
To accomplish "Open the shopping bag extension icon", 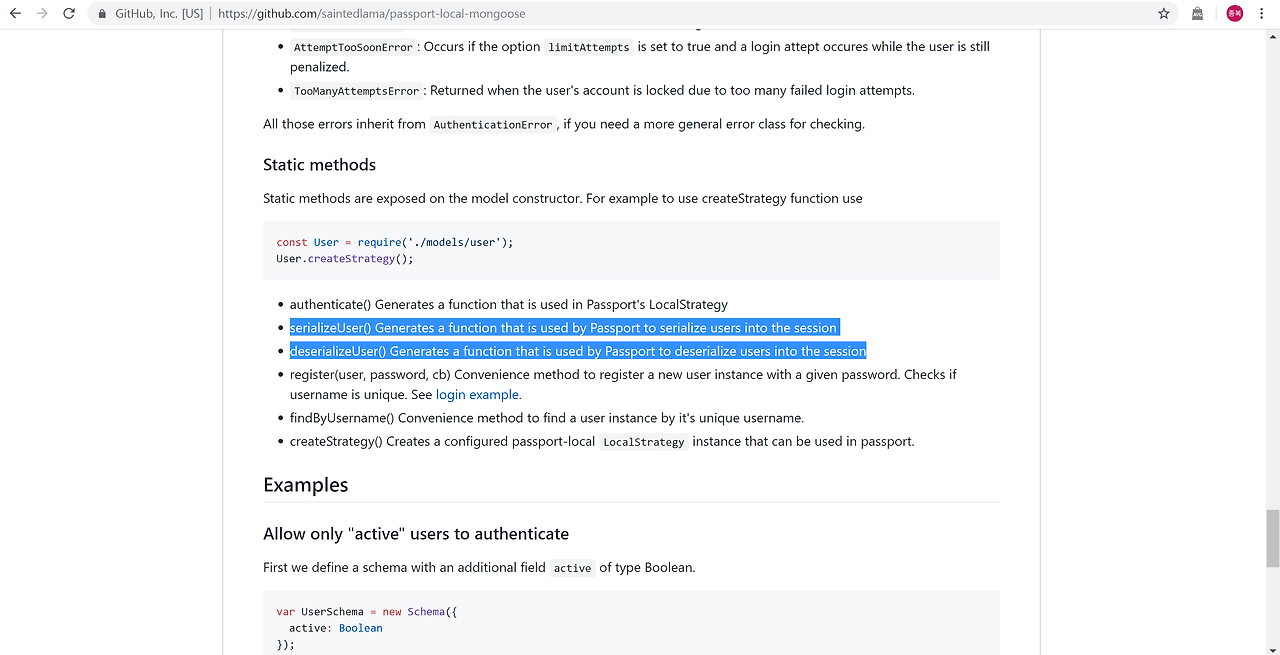I will (1198, 14).
